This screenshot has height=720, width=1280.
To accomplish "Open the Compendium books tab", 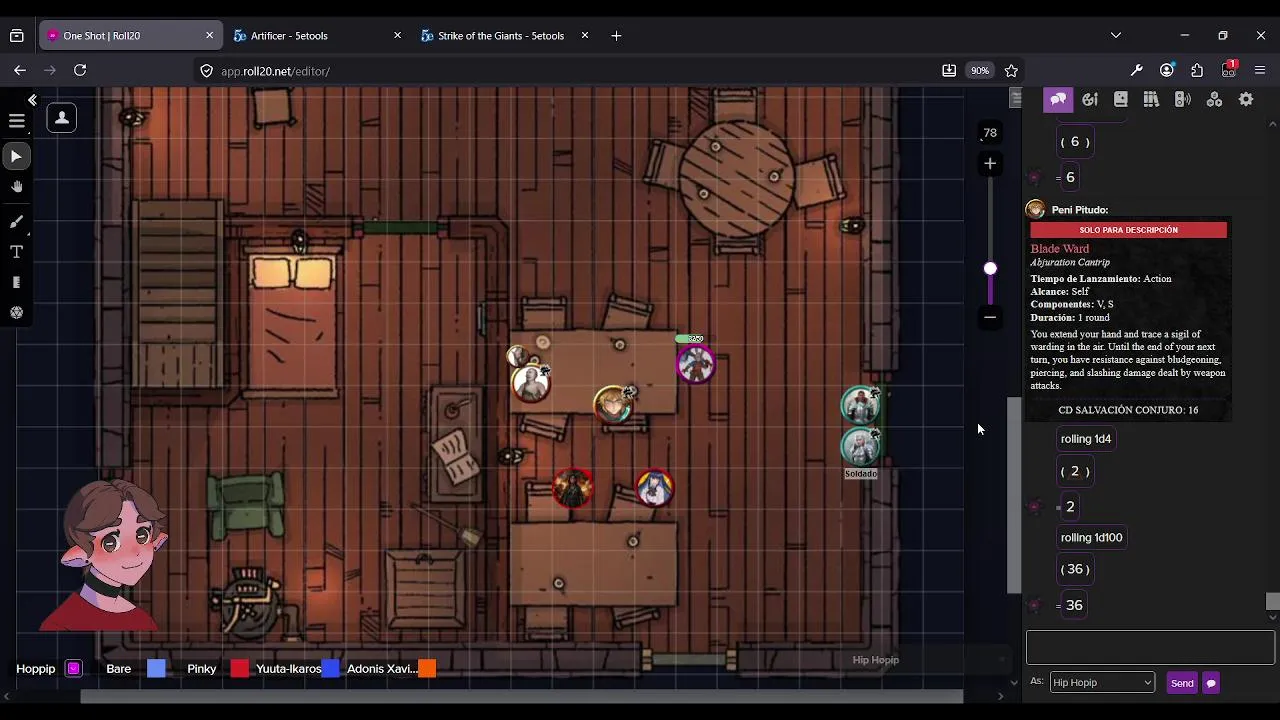I will tap(1151, 99).
